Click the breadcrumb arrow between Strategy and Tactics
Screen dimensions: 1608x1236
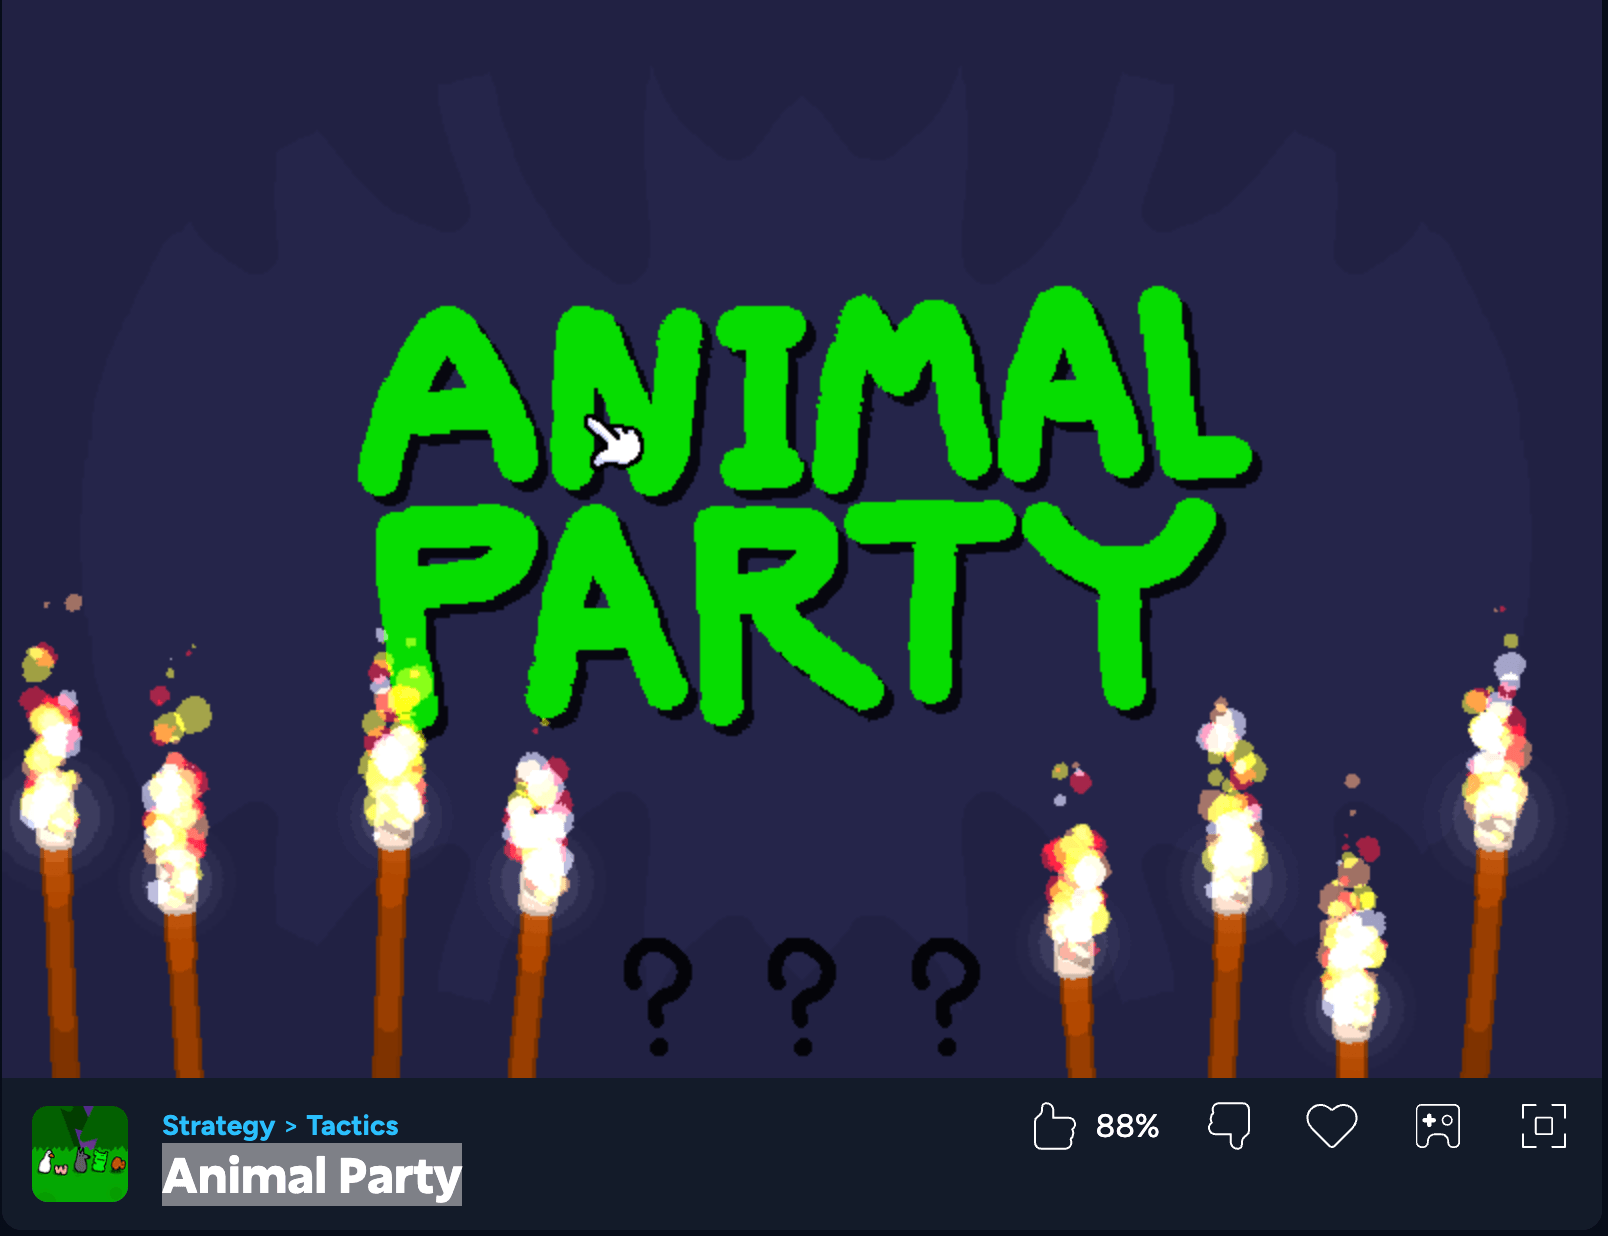pos(291,1127)
